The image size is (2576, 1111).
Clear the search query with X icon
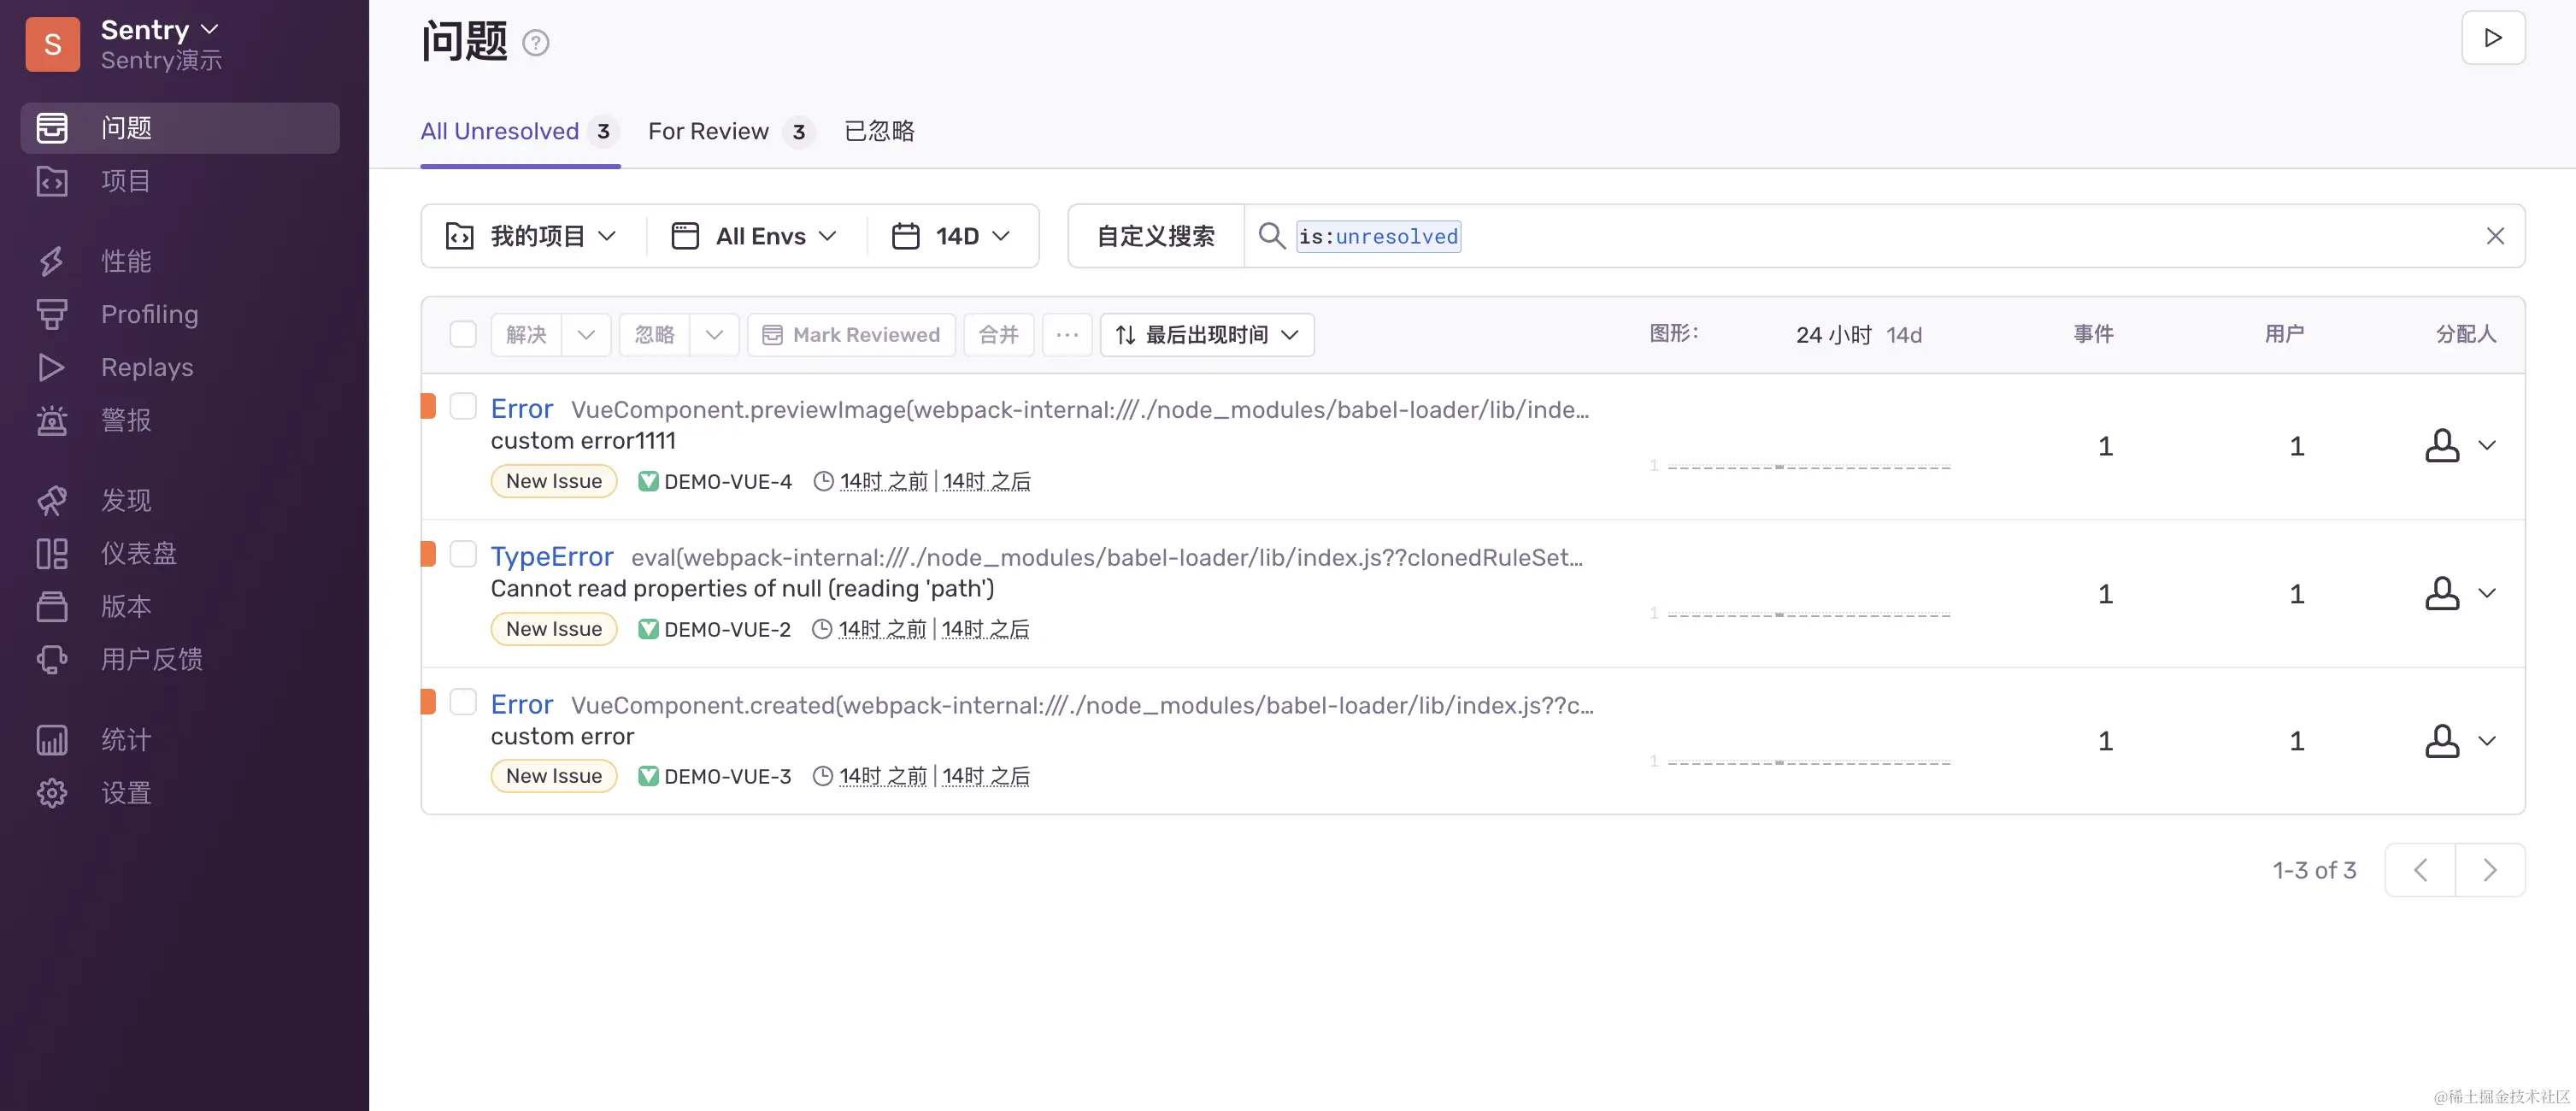click(2495, 236)
